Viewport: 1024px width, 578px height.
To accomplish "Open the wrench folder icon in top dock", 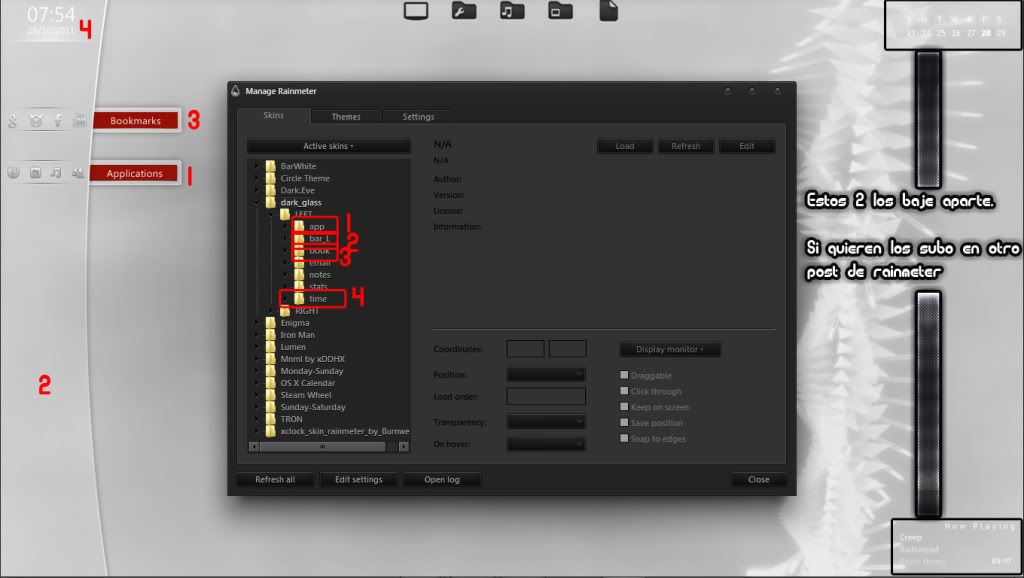I will pos(464,11).
